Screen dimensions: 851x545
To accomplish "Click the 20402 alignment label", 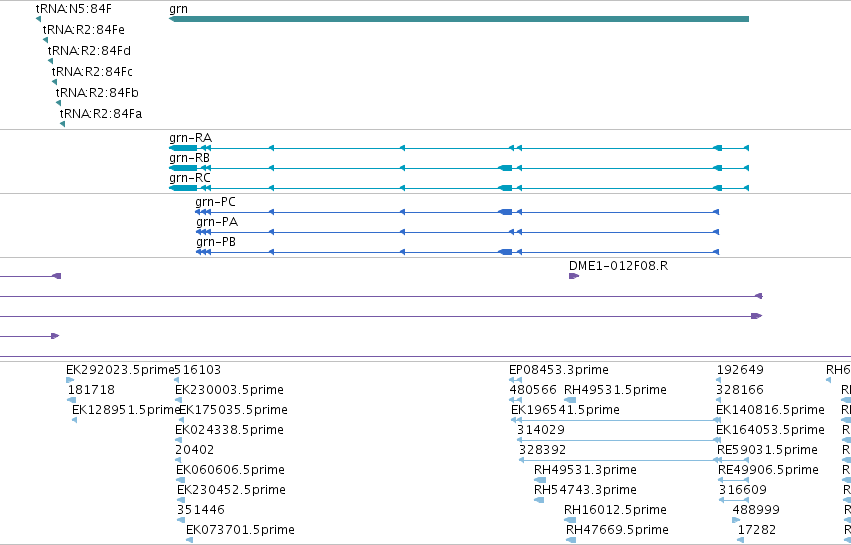I will [194, 450].
